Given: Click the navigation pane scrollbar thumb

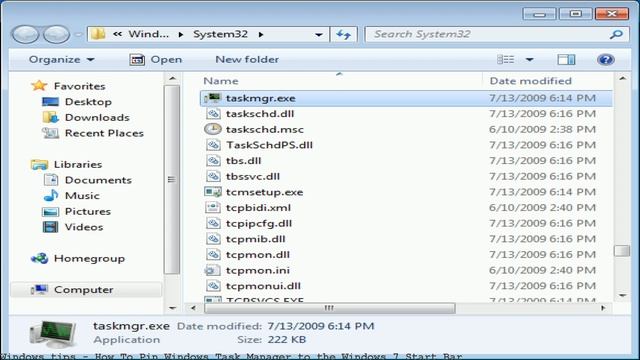Looking at the screenshot, I should 171,180.
